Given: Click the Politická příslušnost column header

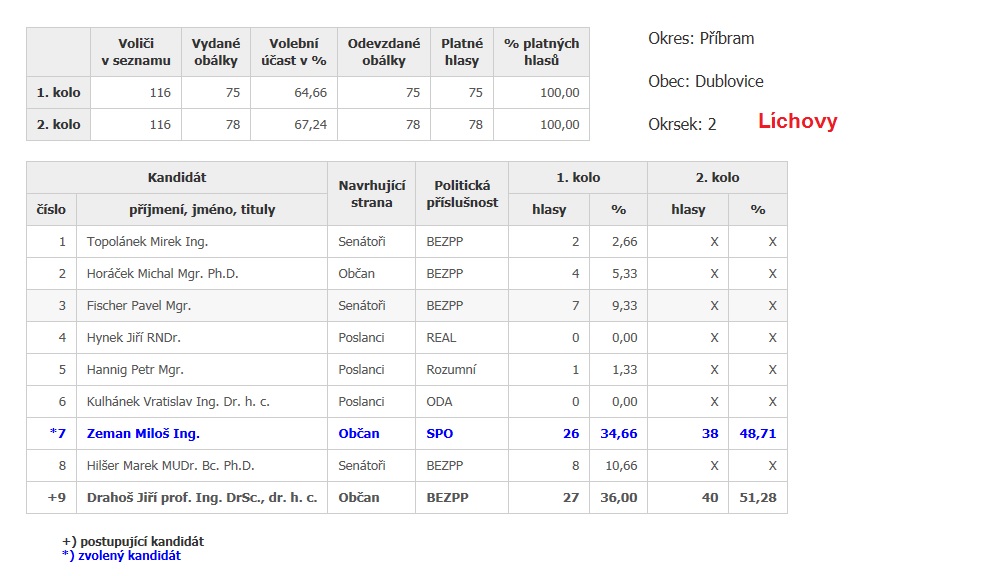Looking at the screenshot, I should (461, 193).
